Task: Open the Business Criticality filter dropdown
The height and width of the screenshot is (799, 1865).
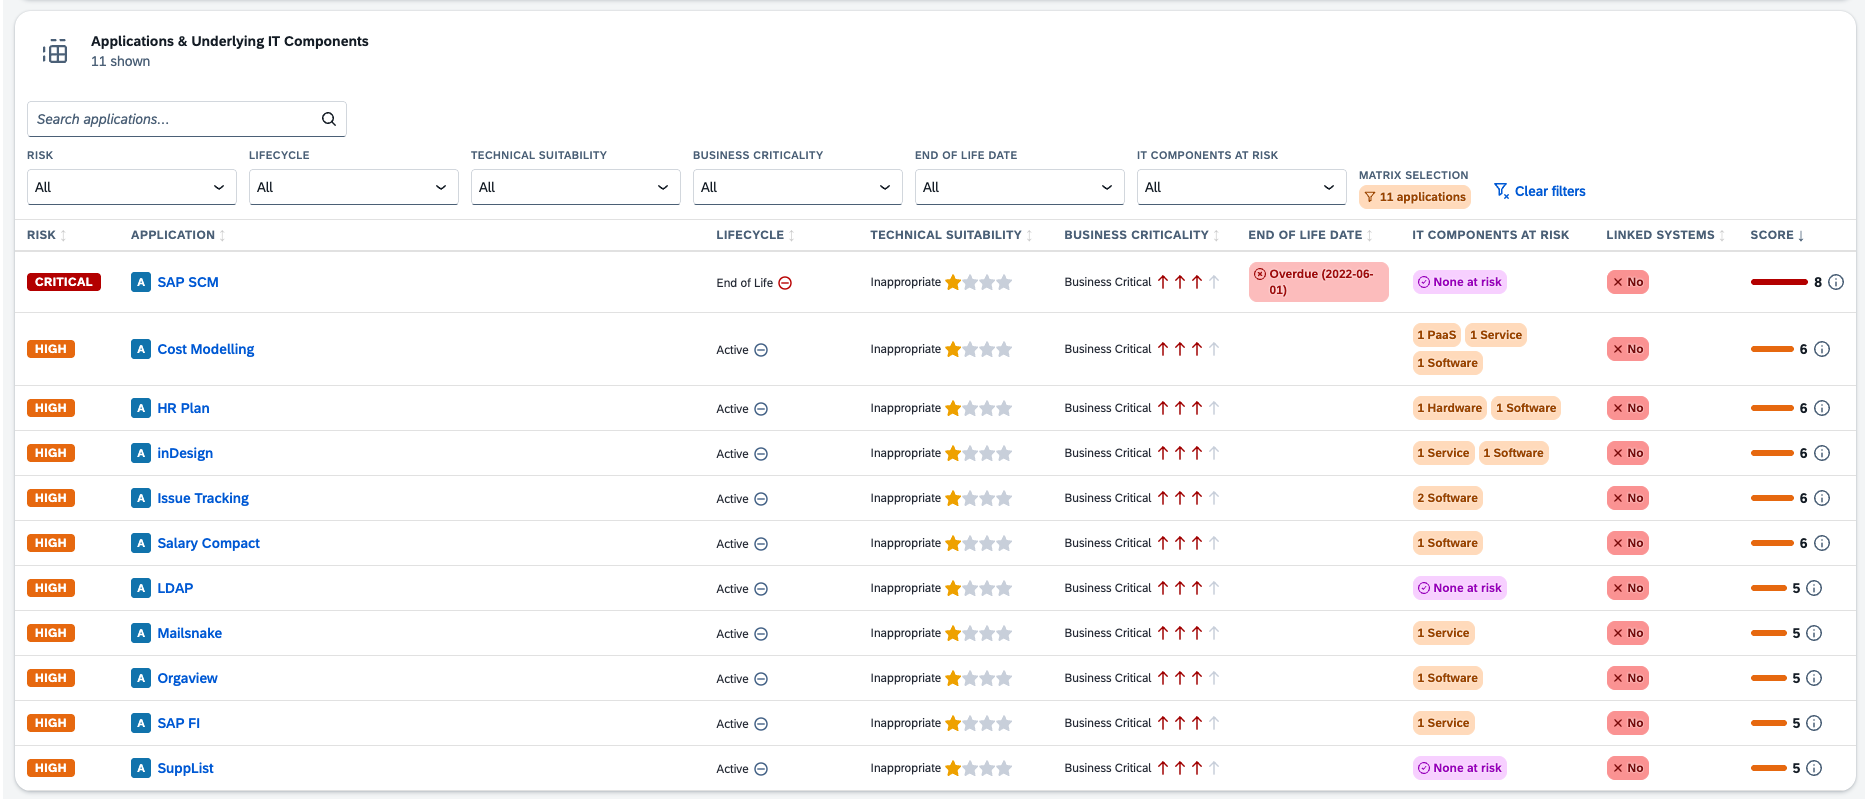Action: [797, 187]
